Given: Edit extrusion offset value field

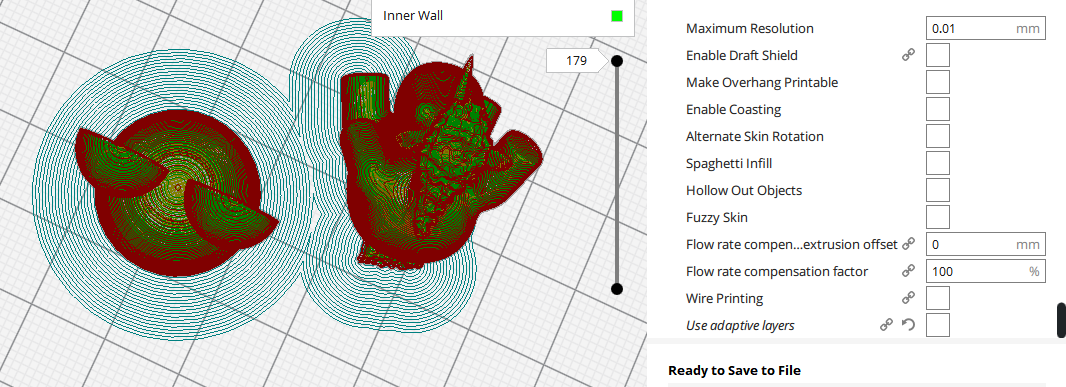Looking at the screenshot, I should click(985, 244).
